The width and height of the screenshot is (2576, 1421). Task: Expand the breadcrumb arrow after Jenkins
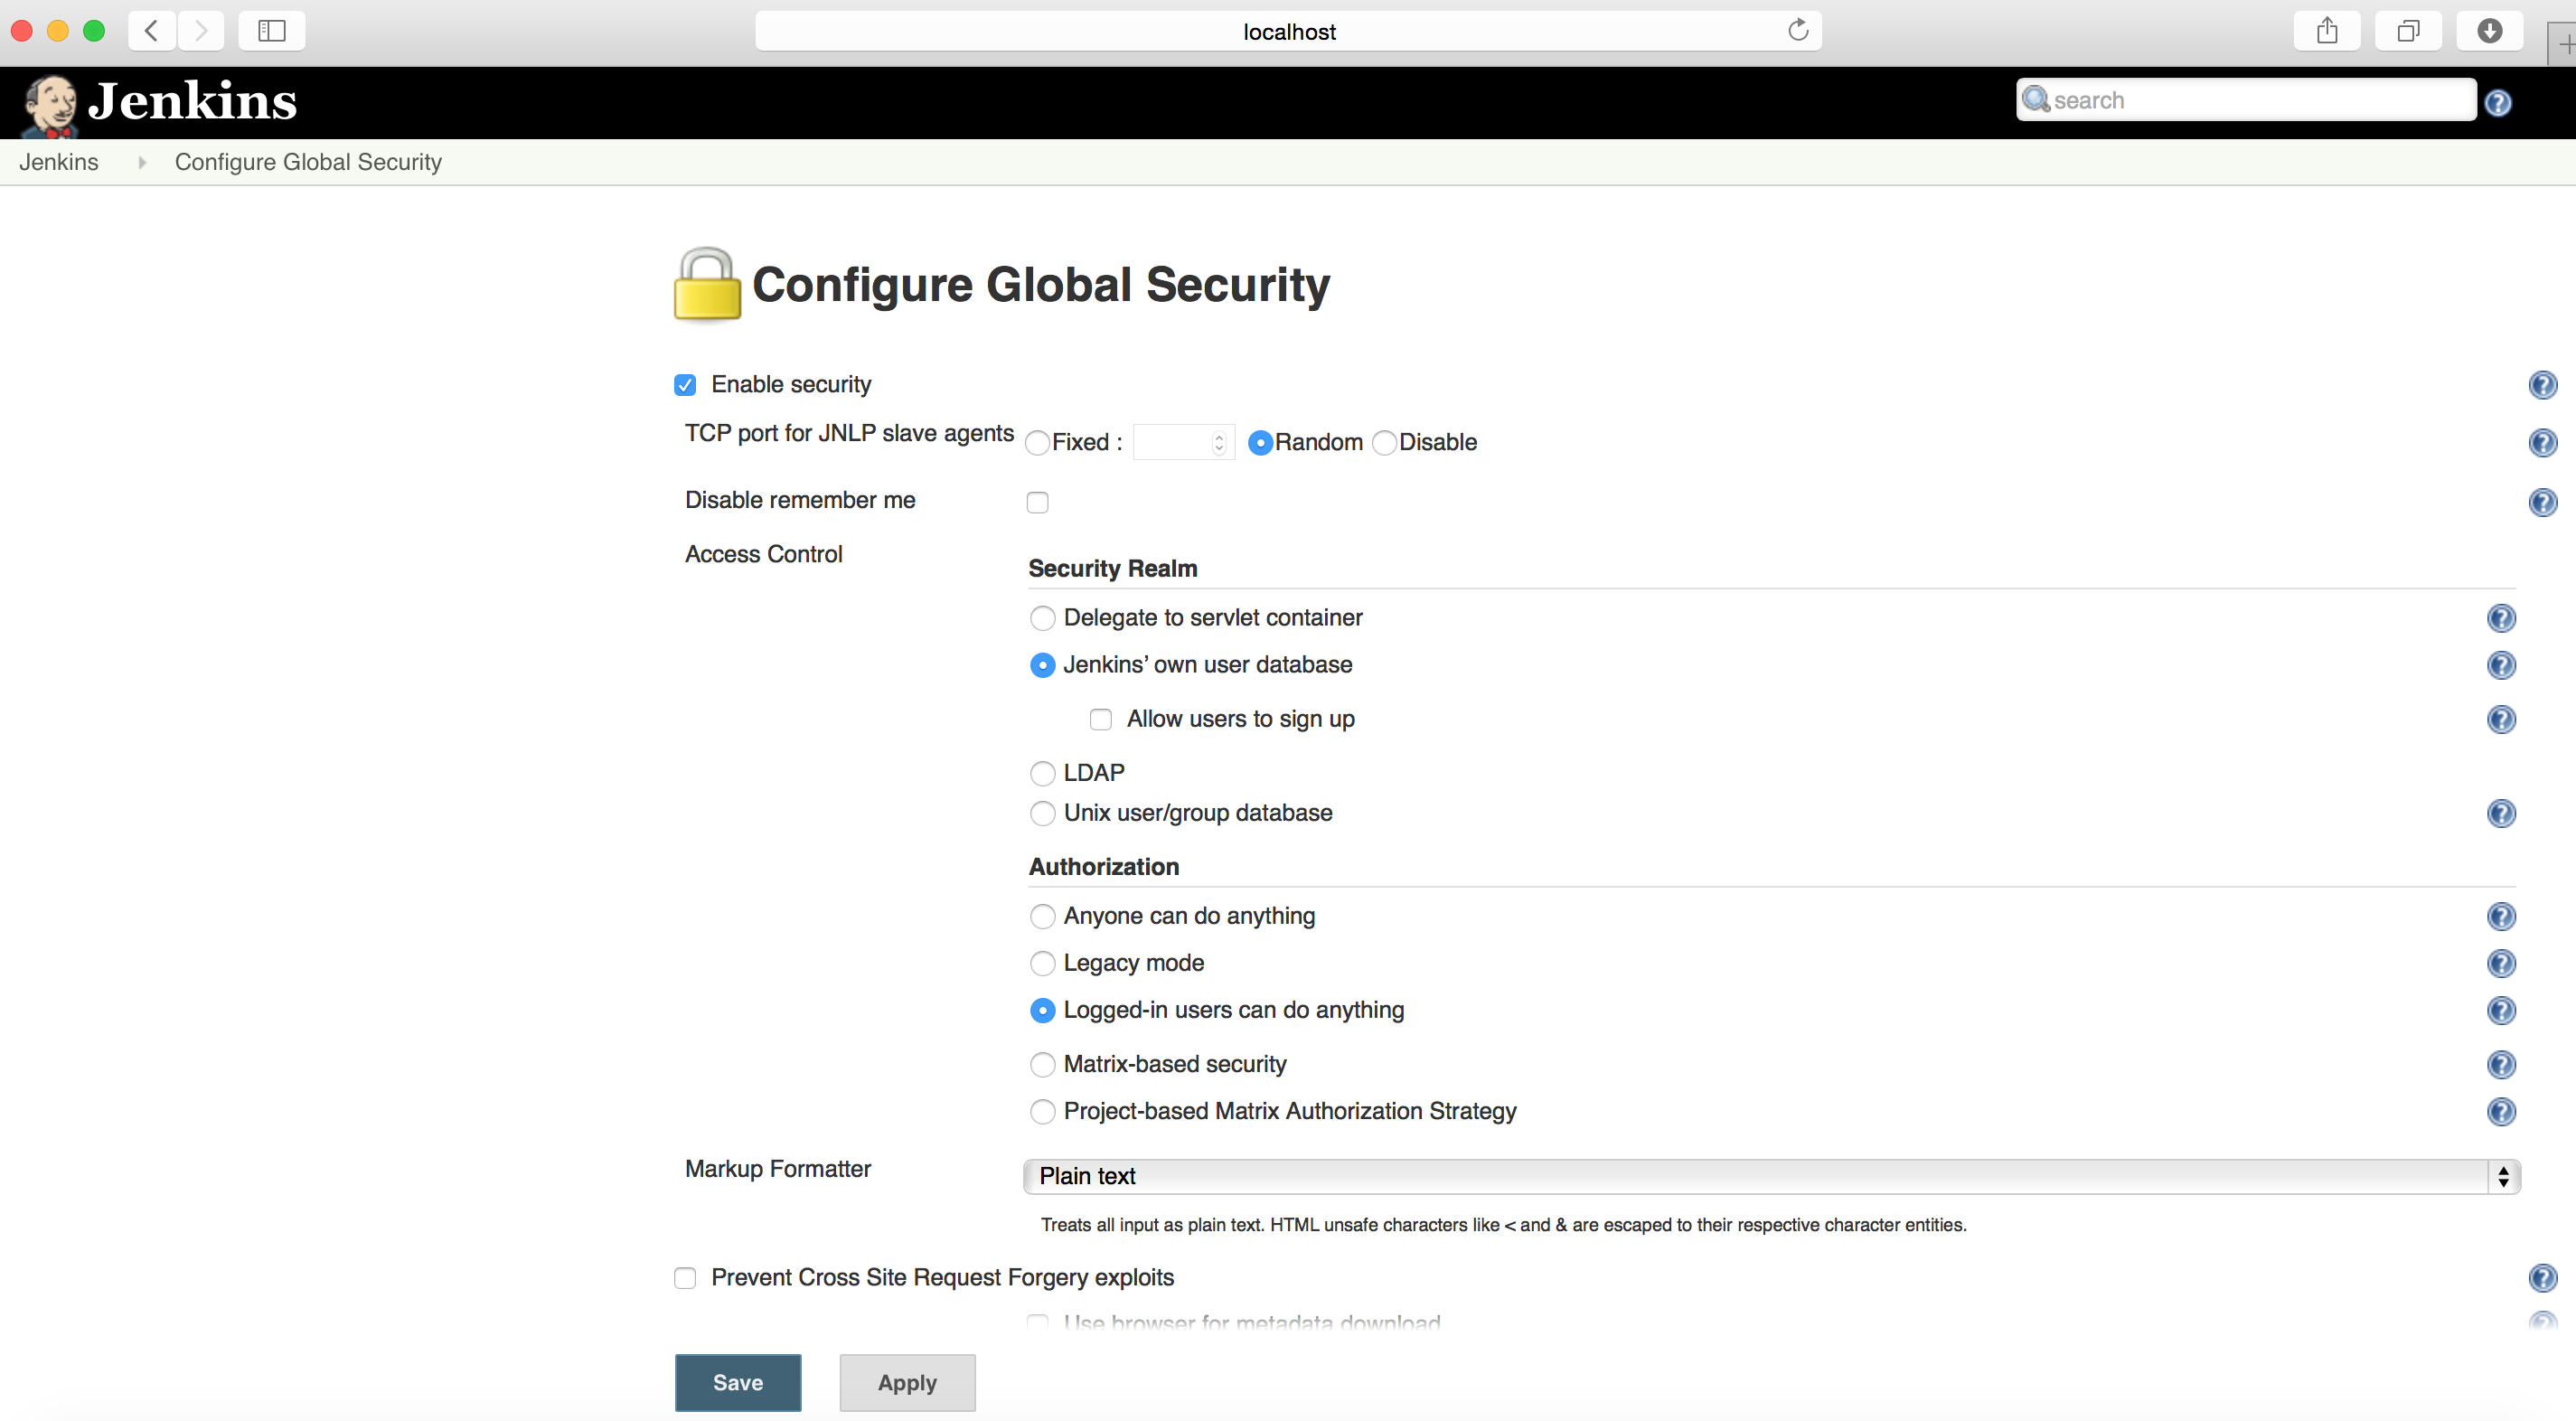coord(141,162)
